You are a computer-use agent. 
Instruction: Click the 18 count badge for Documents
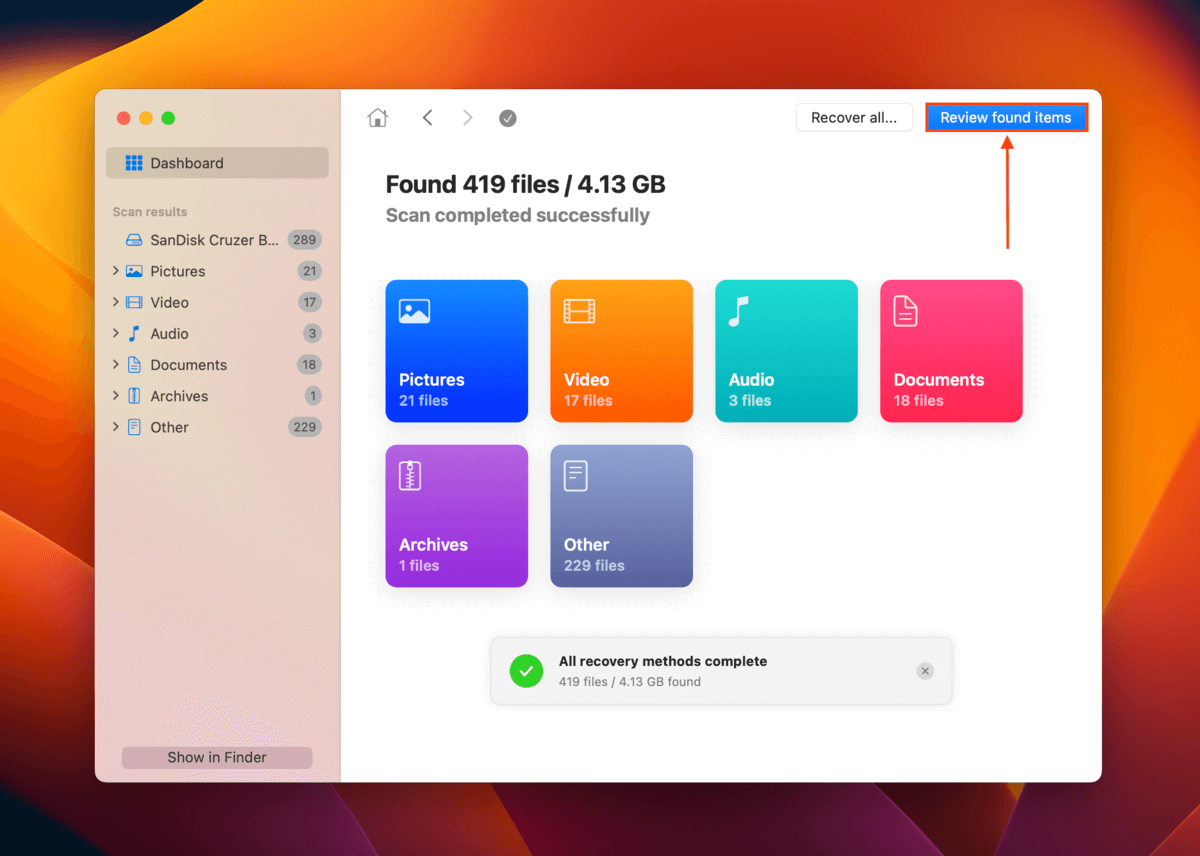[309, 364]
